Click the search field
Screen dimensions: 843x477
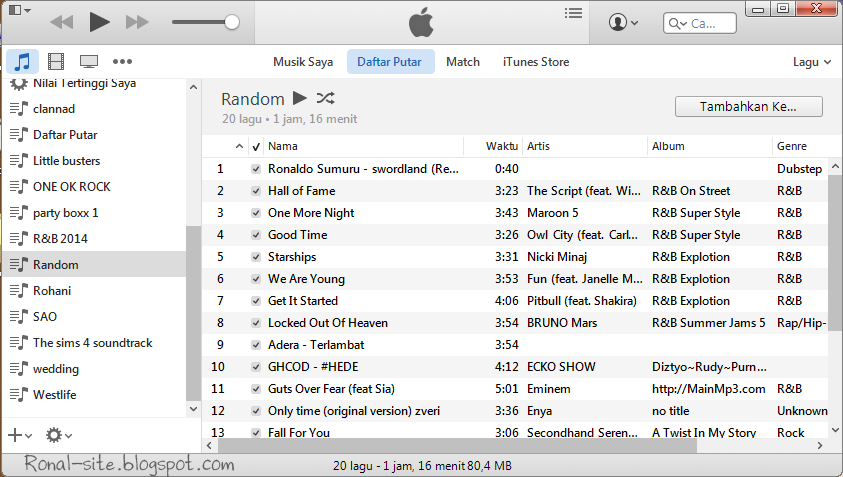[699, 23]
